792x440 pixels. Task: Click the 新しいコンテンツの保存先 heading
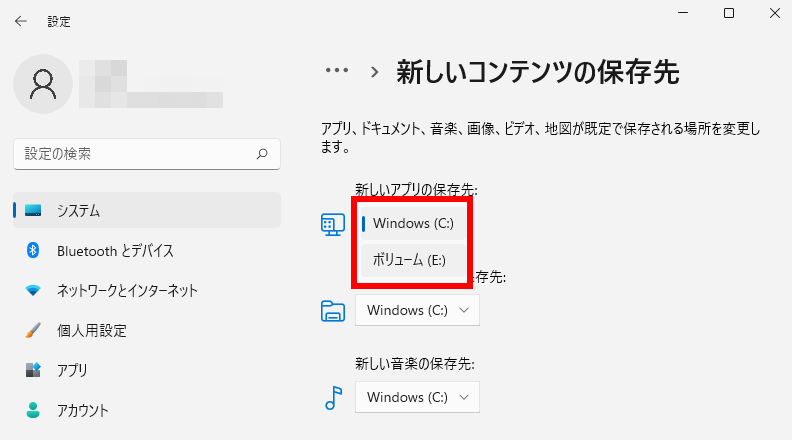[x=538, y=72]
